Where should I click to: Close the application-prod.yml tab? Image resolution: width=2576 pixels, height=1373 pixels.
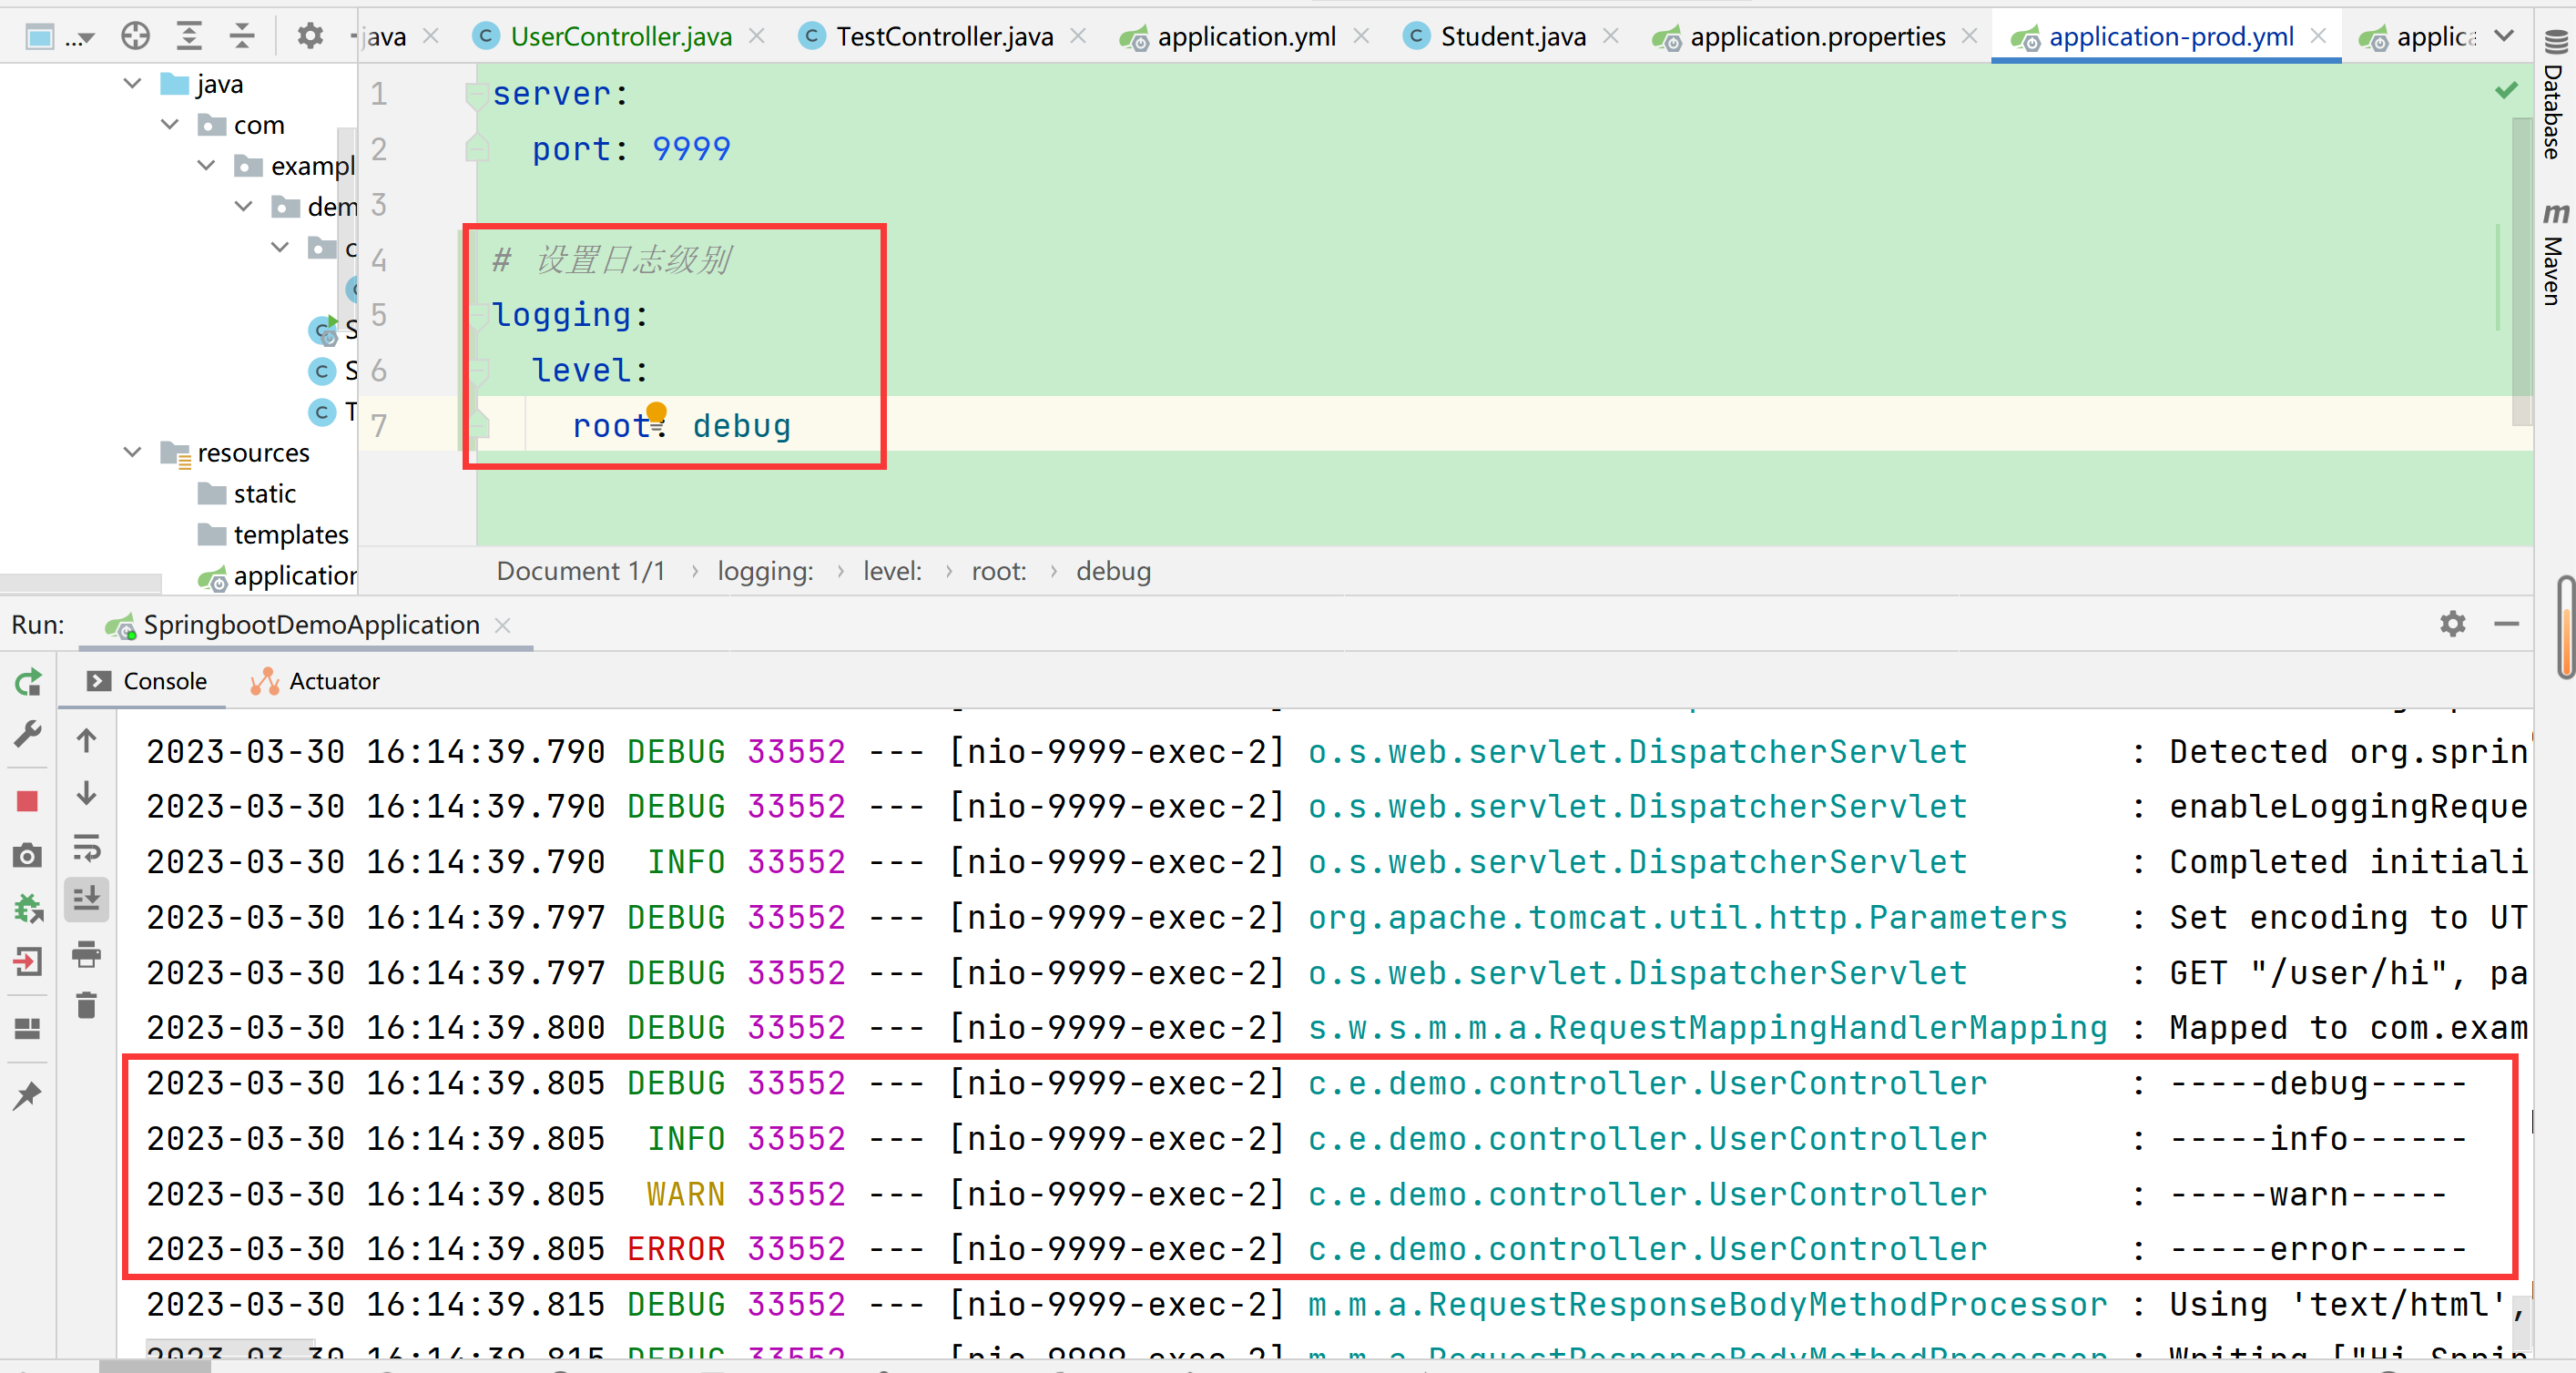pos(2318,37)
